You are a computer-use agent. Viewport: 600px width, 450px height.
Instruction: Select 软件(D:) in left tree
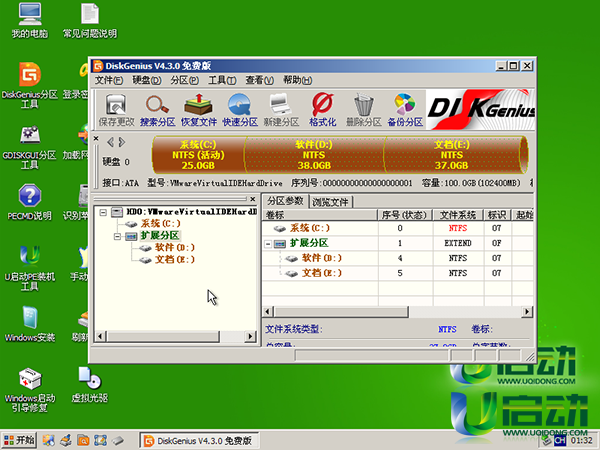tap(174, 248)
